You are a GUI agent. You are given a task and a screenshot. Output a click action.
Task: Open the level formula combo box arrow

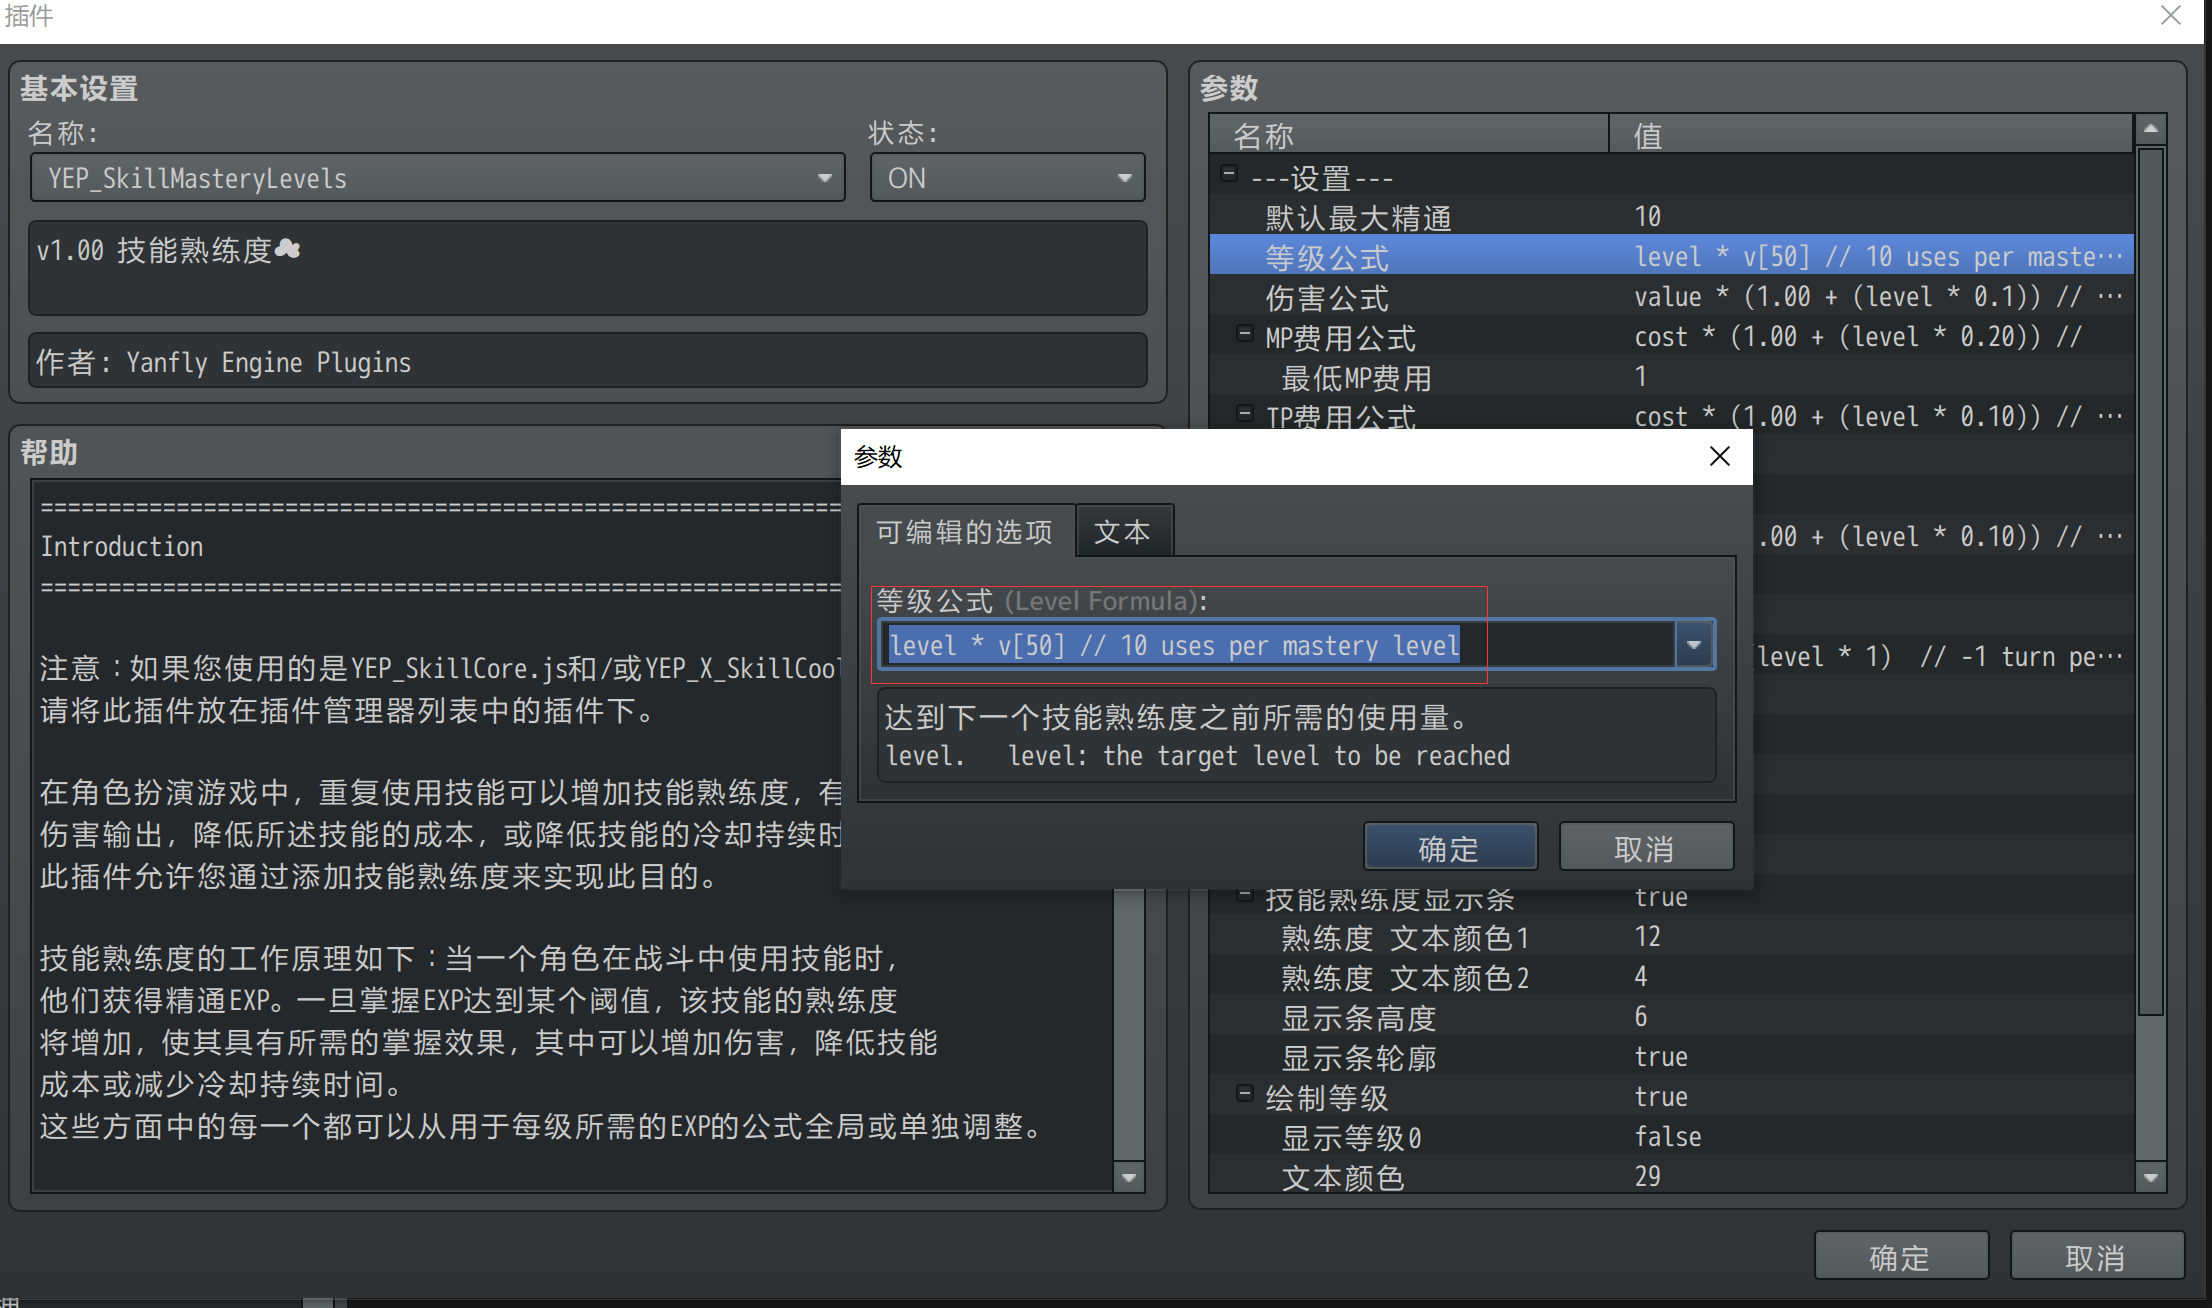tap(1694, 645)
